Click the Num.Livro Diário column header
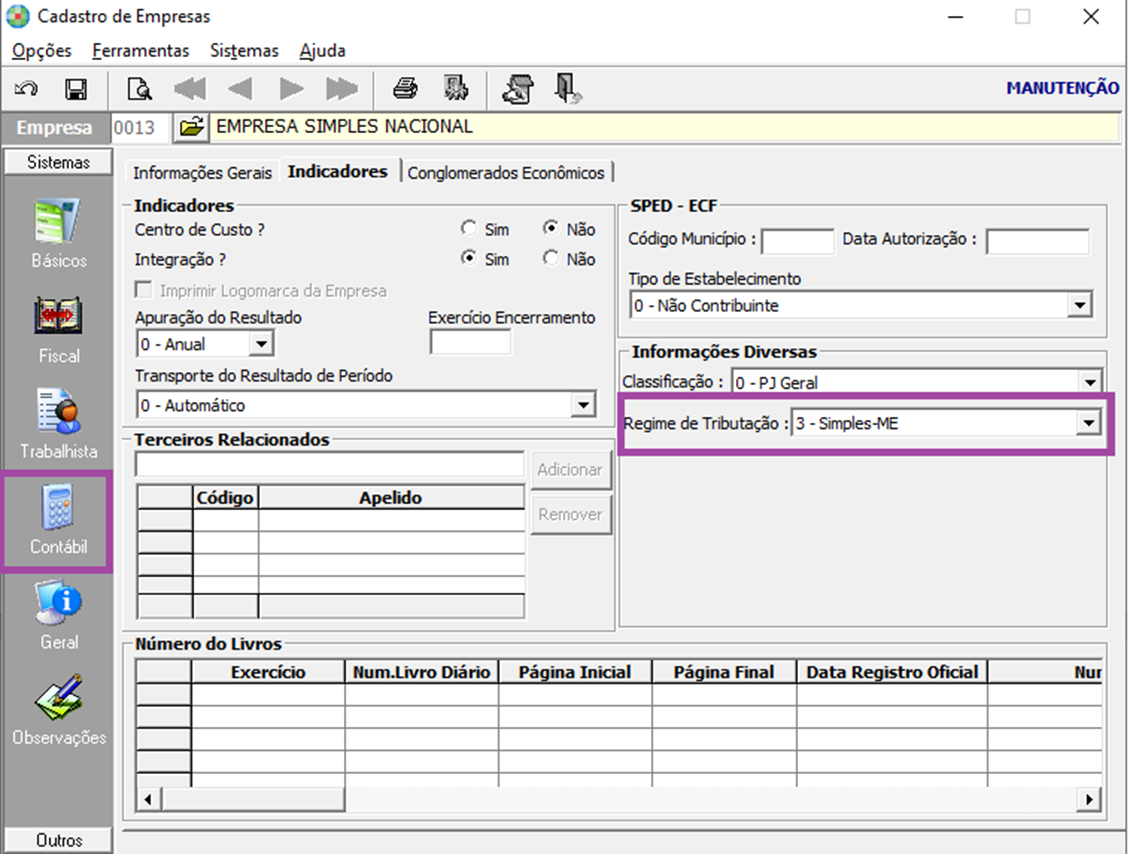Screen dimensions: 1130x854 coord(422,672)
